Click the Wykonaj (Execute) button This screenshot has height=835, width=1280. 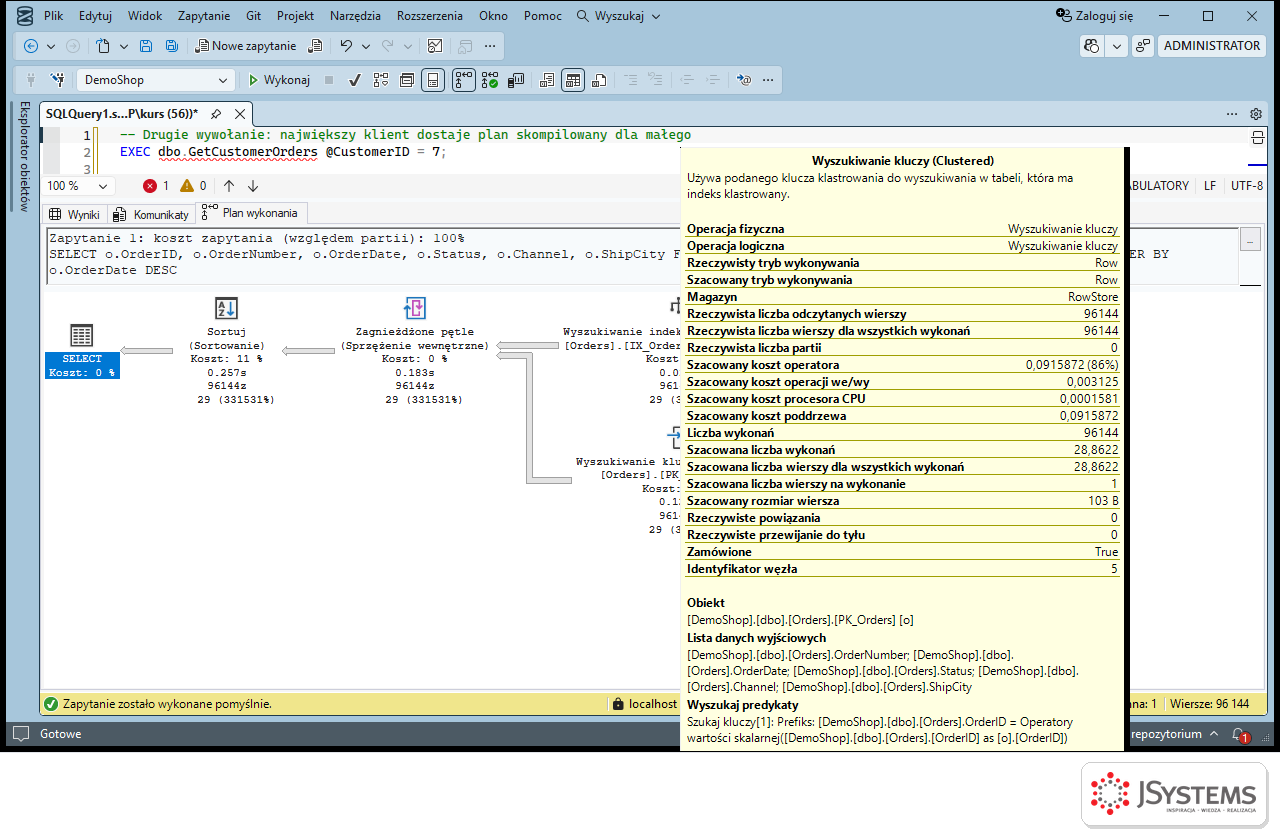pyautogui.click(x=279, y=80)
